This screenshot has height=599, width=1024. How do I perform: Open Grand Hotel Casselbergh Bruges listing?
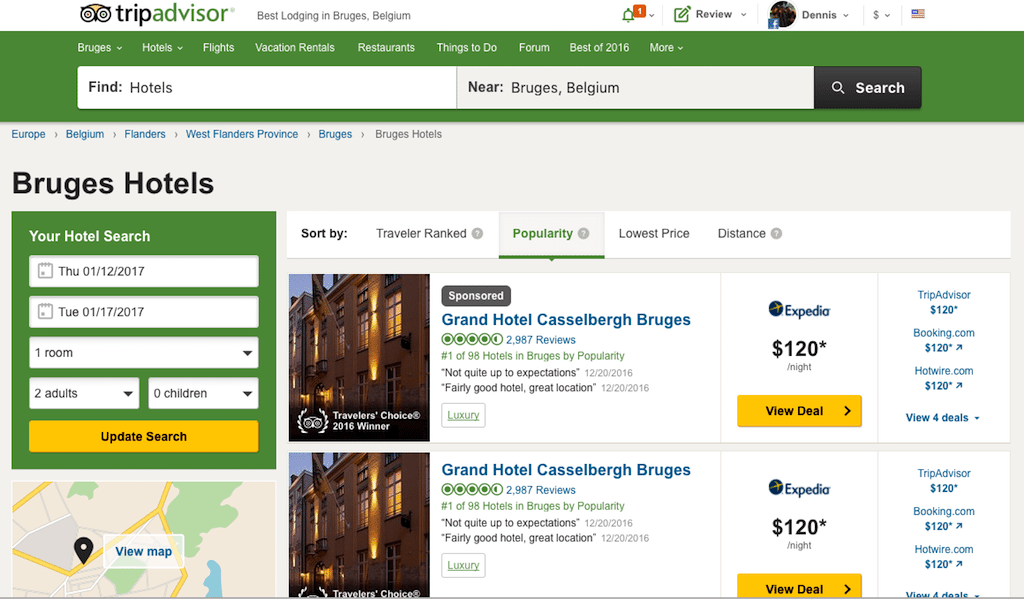pyautogui.click(x=566, y=319)
